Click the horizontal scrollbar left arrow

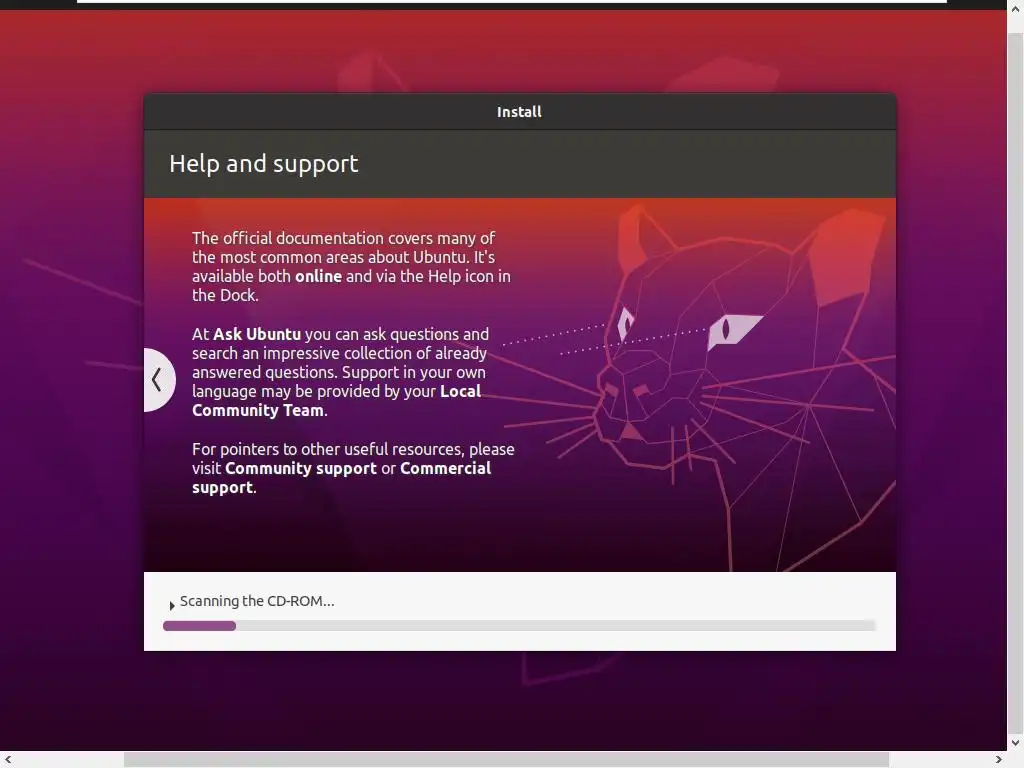[x=8, y=760]
